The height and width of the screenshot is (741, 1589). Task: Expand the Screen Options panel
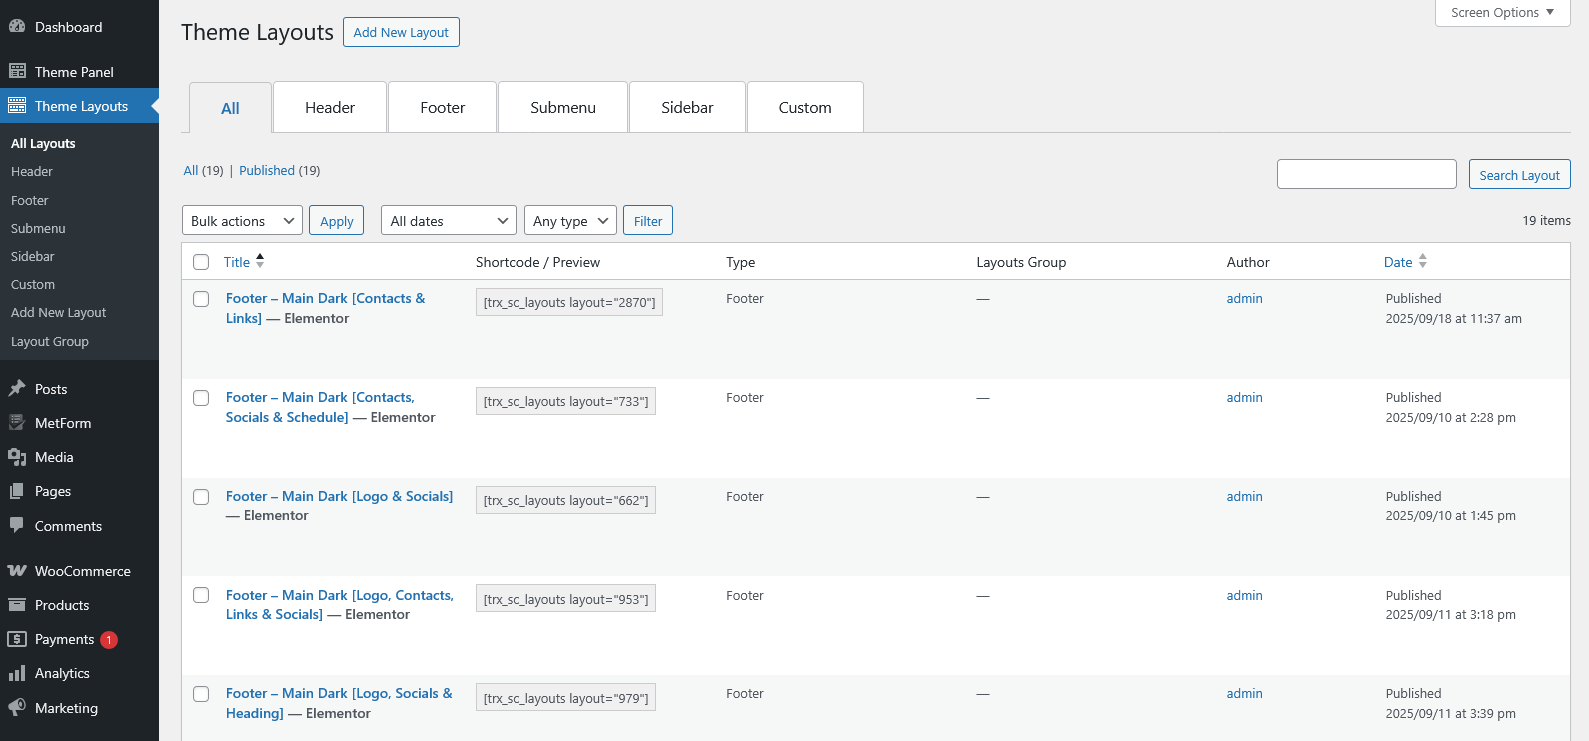[1502, 13]
